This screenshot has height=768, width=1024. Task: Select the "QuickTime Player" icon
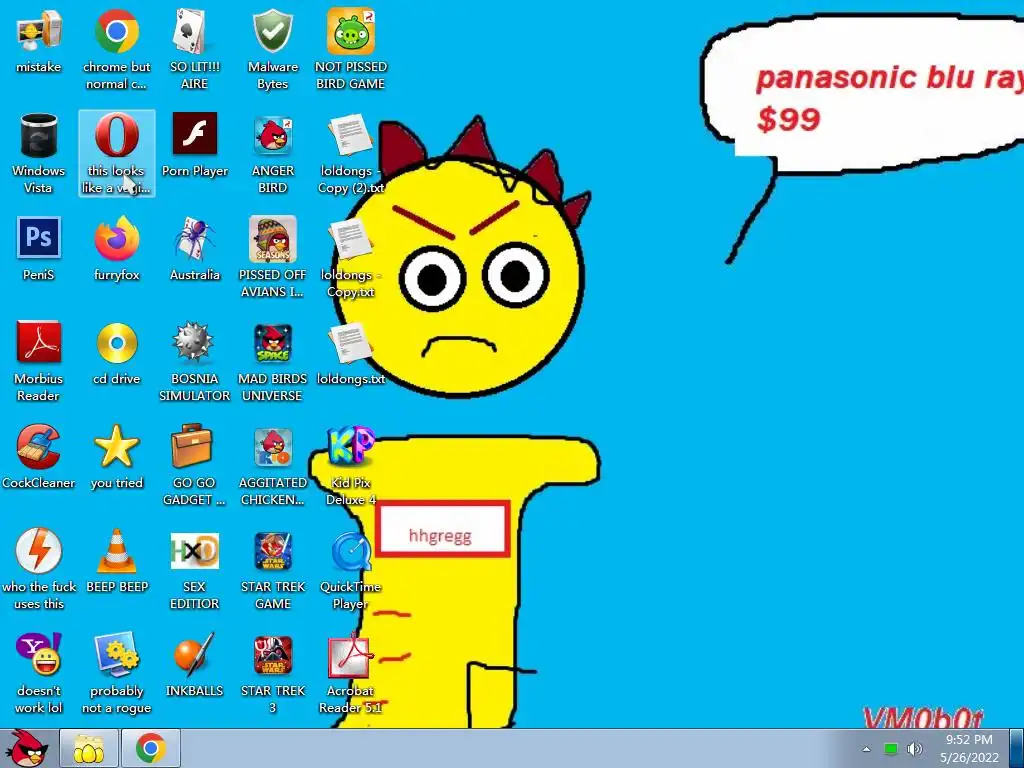(x=351, y=551)
